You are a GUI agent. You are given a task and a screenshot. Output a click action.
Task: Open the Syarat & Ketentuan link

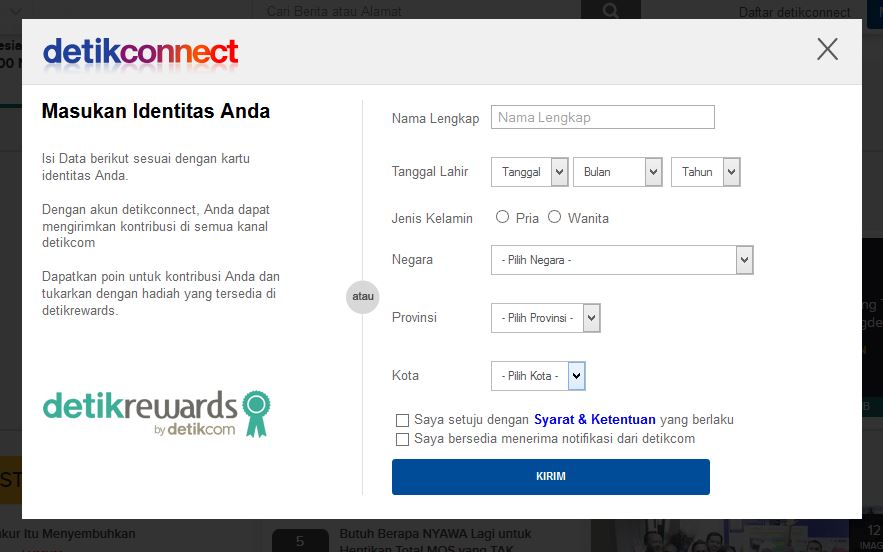595,420
